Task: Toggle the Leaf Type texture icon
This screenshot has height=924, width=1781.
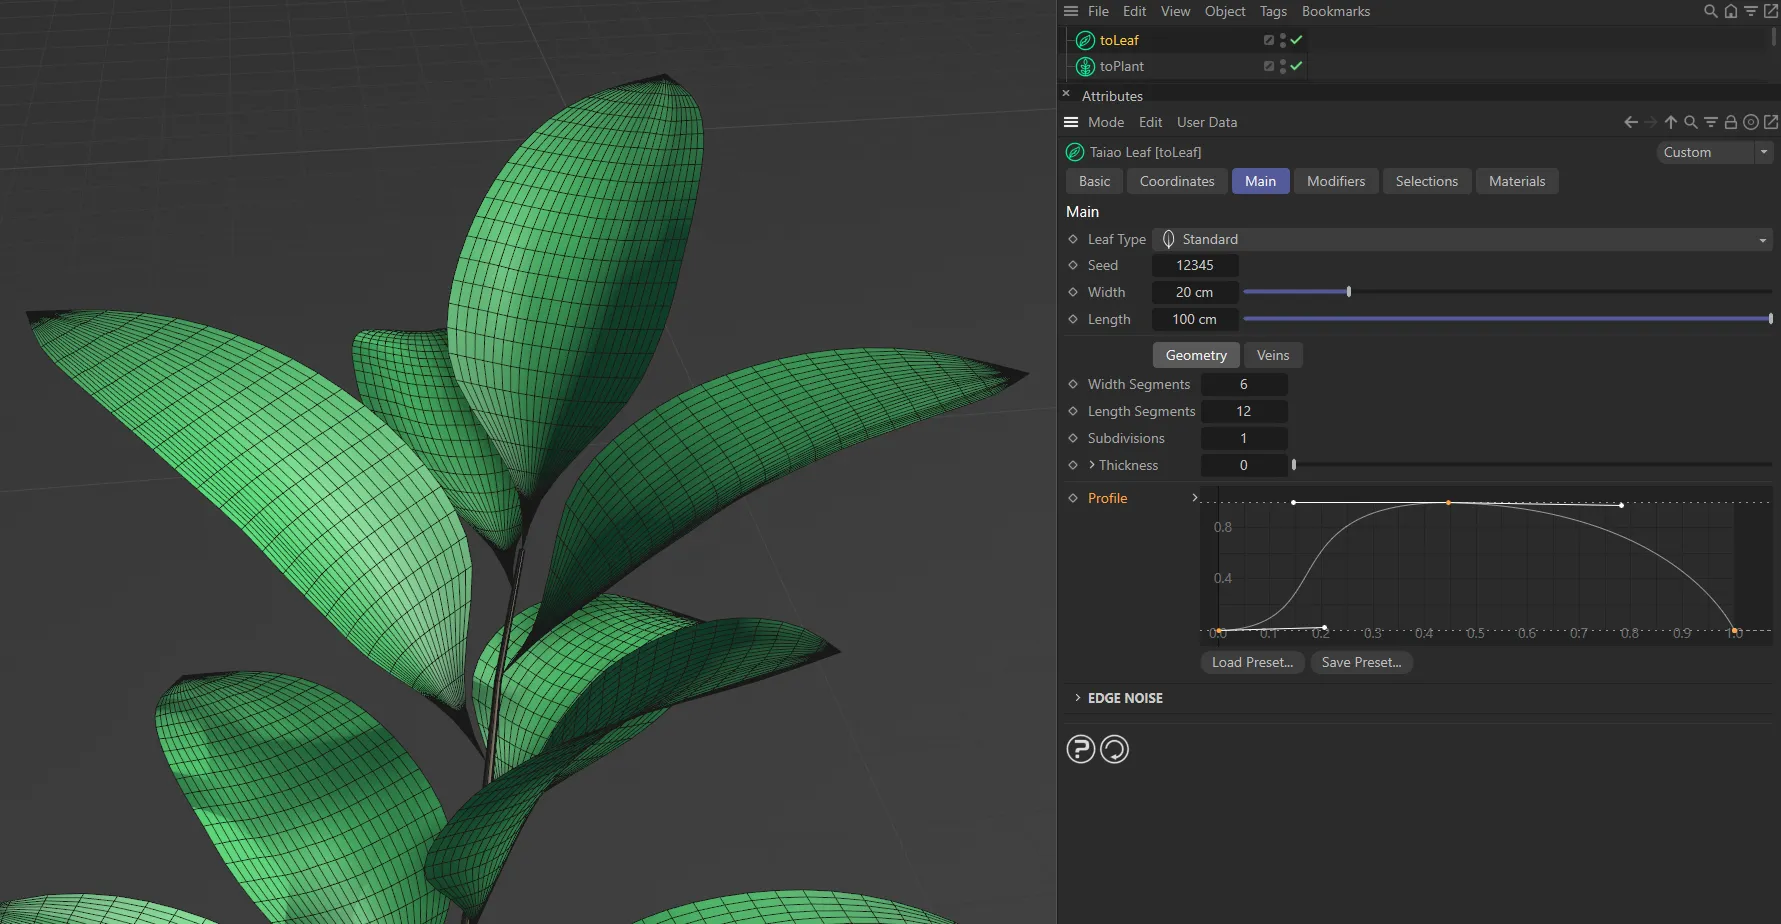Action: pyautogui.click(x=1167, y=239)
